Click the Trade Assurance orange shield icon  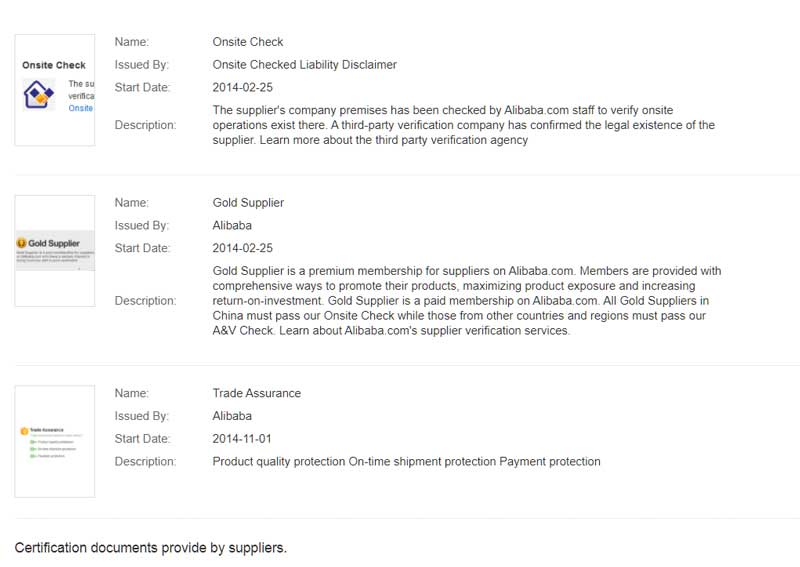(x=24, y=430)
